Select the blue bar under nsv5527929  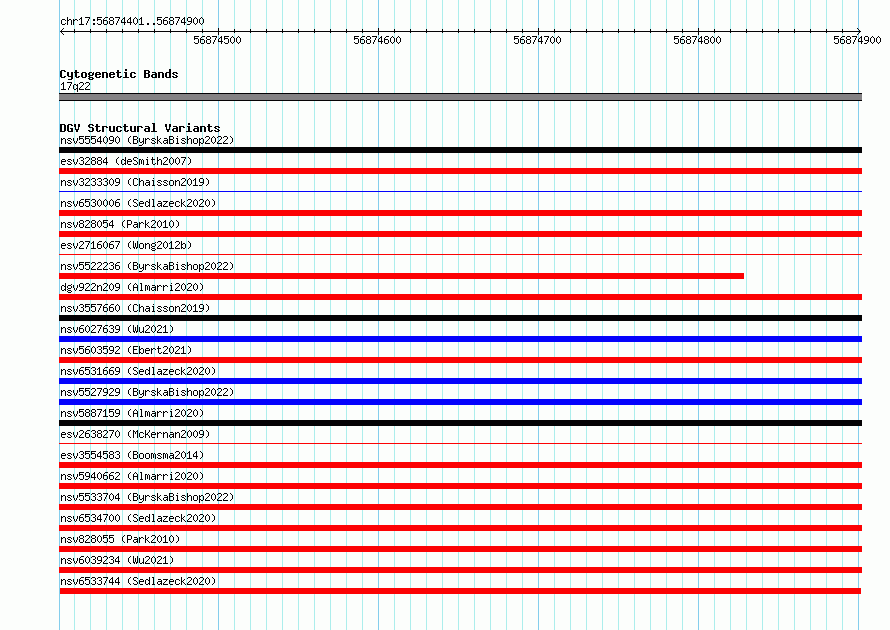[x=460, y=402]
